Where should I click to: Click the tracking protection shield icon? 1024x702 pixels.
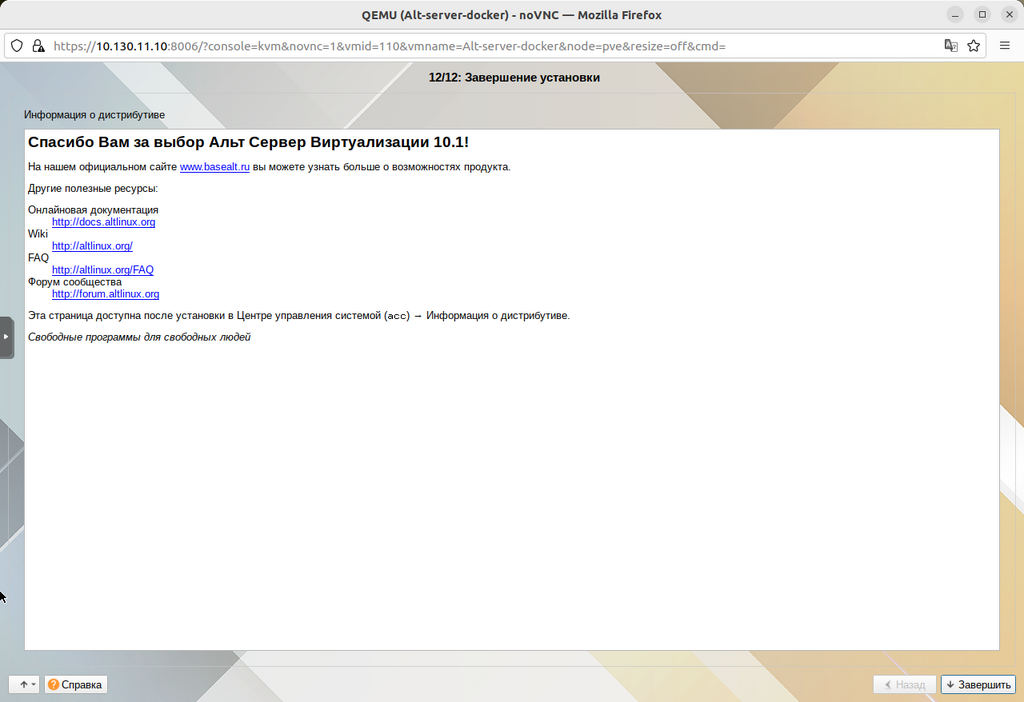[17, 46]
